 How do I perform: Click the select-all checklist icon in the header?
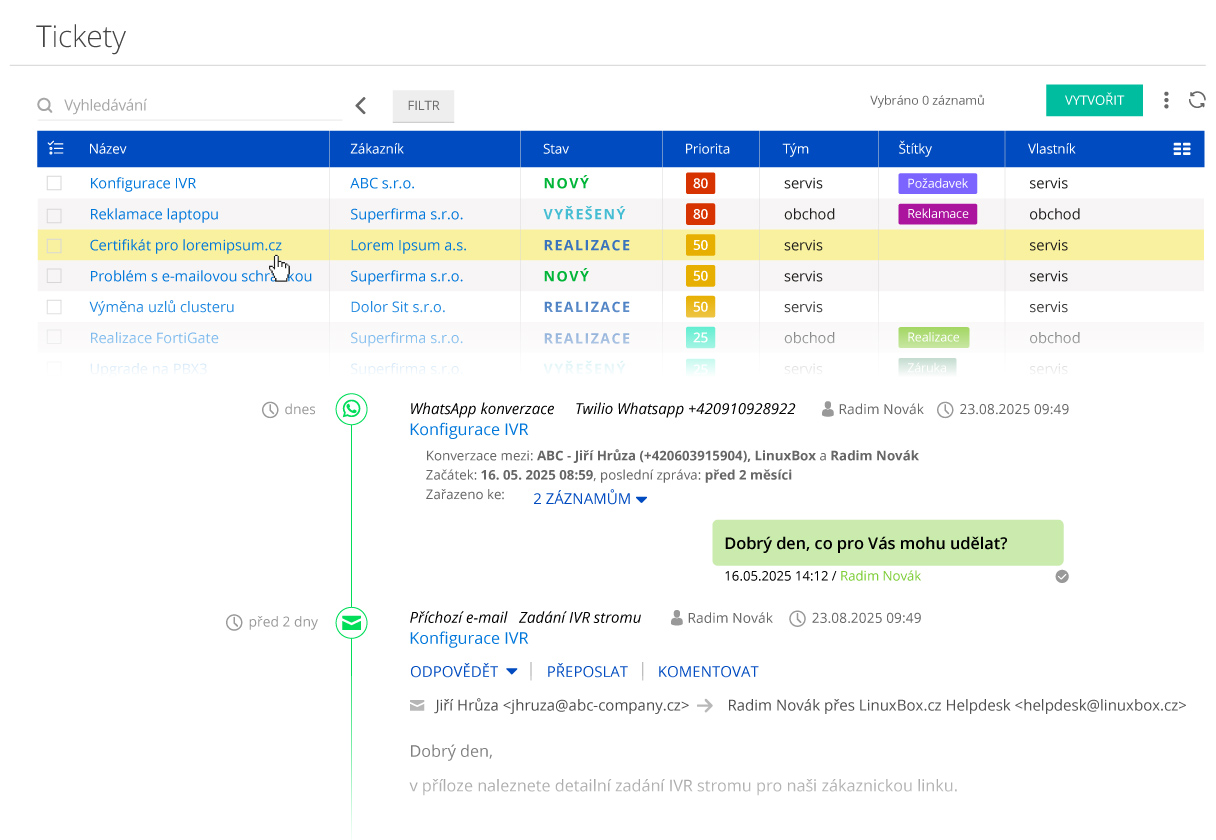click(56, 149)
